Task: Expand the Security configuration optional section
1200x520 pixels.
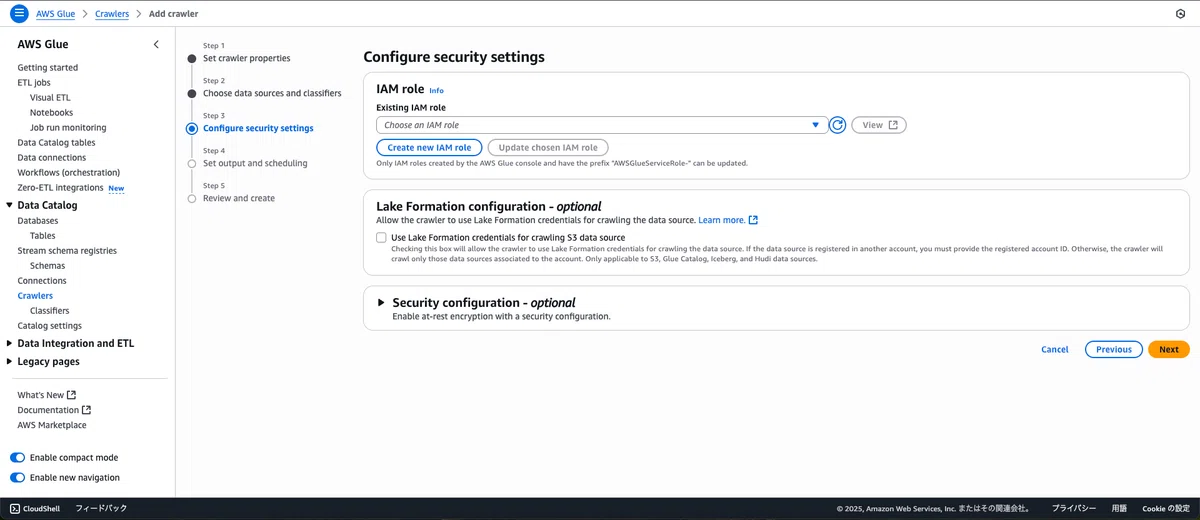Action: pyautogui.click(x=381, y=302)
